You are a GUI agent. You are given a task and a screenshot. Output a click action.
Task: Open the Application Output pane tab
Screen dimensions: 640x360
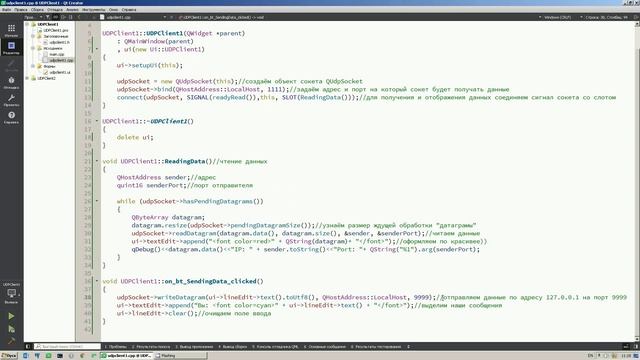point(194,347)
